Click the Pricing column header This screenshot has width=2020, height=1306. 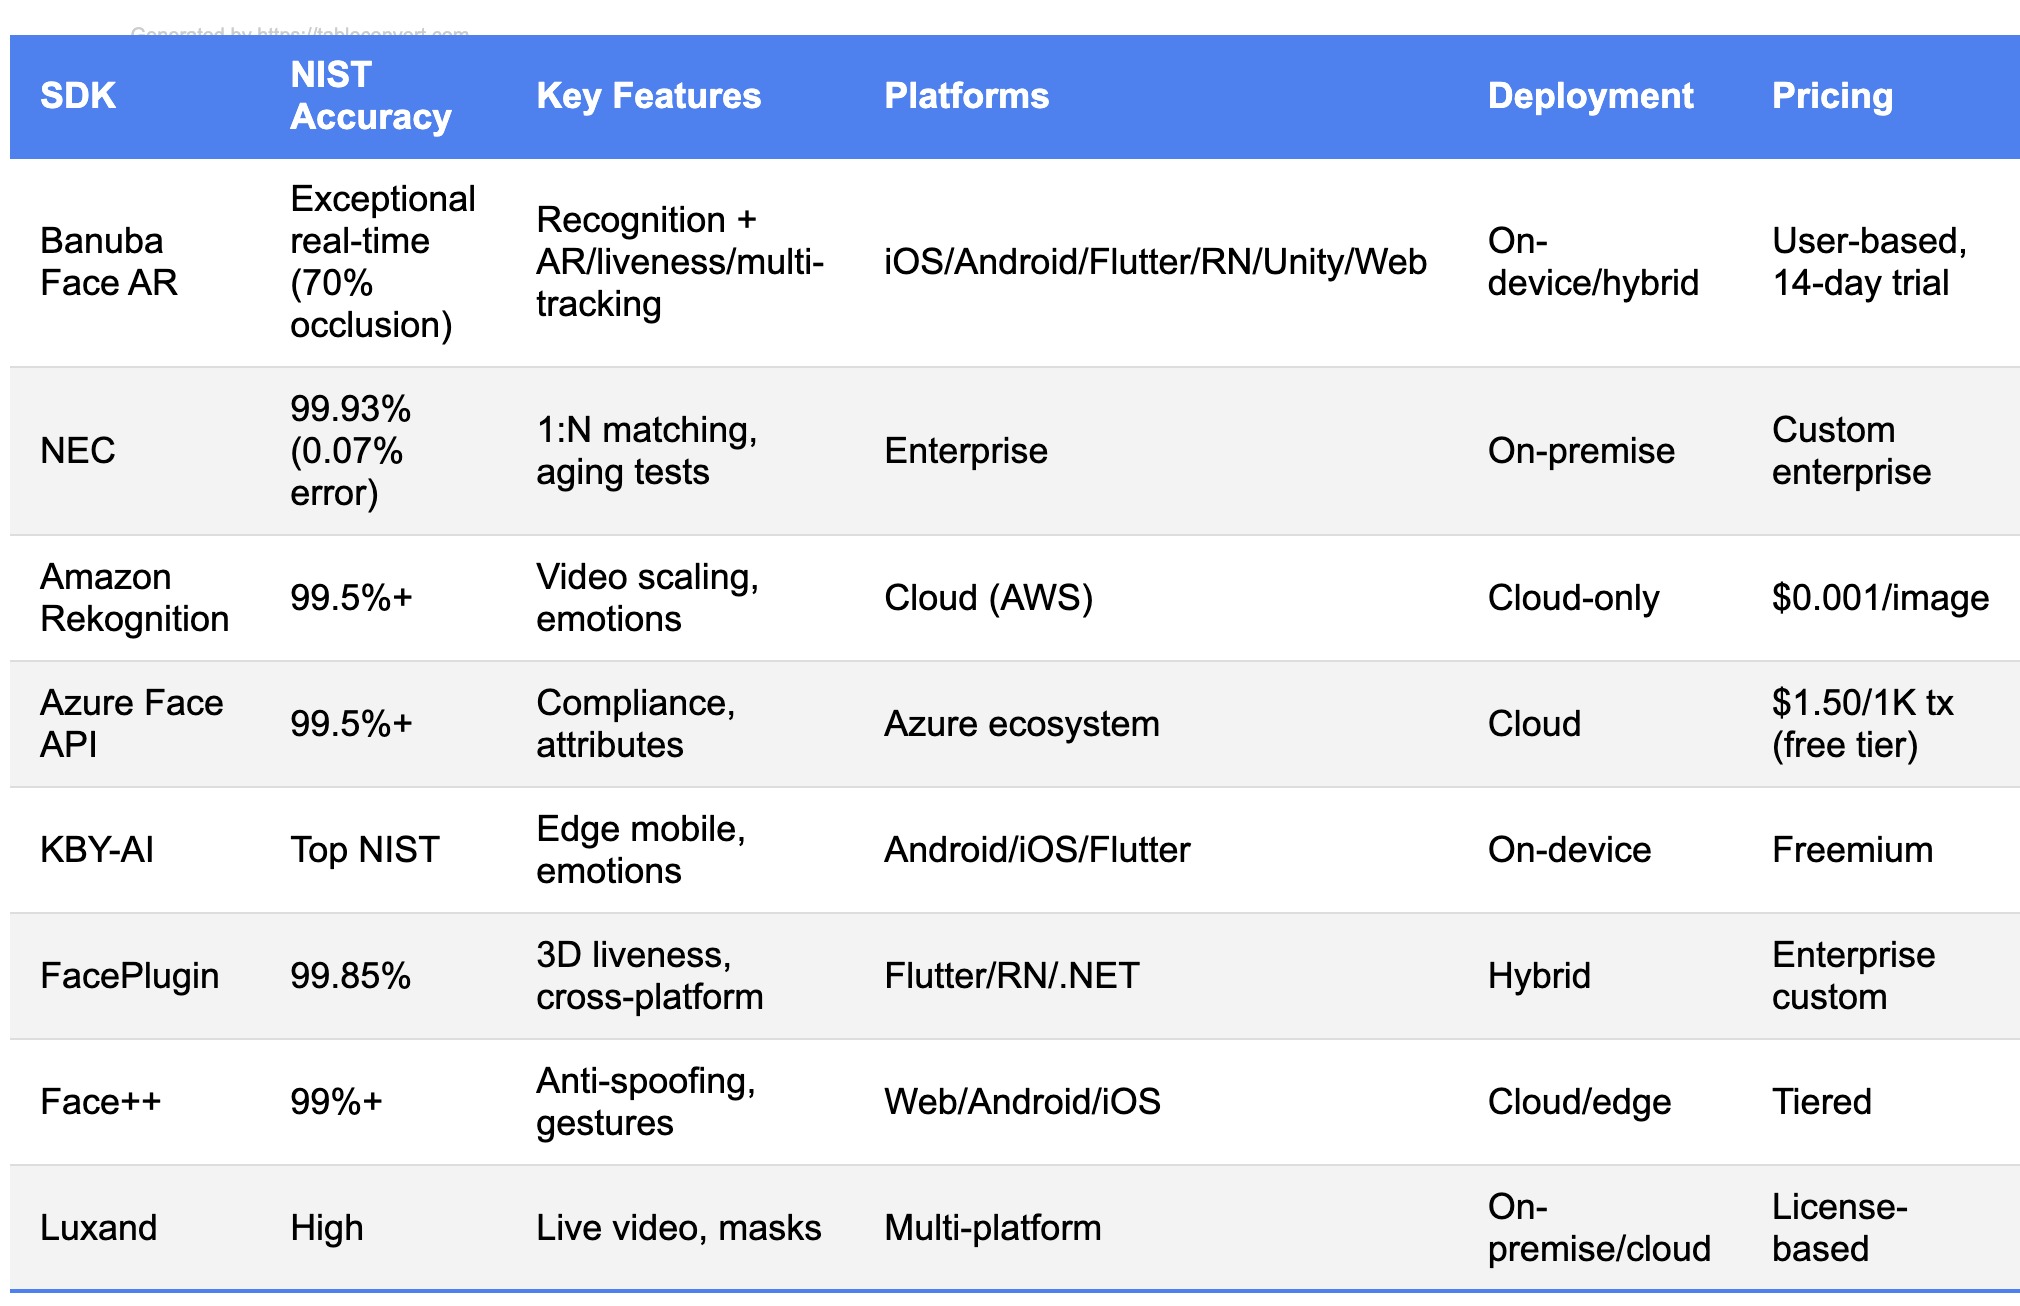pos(1832,96)
